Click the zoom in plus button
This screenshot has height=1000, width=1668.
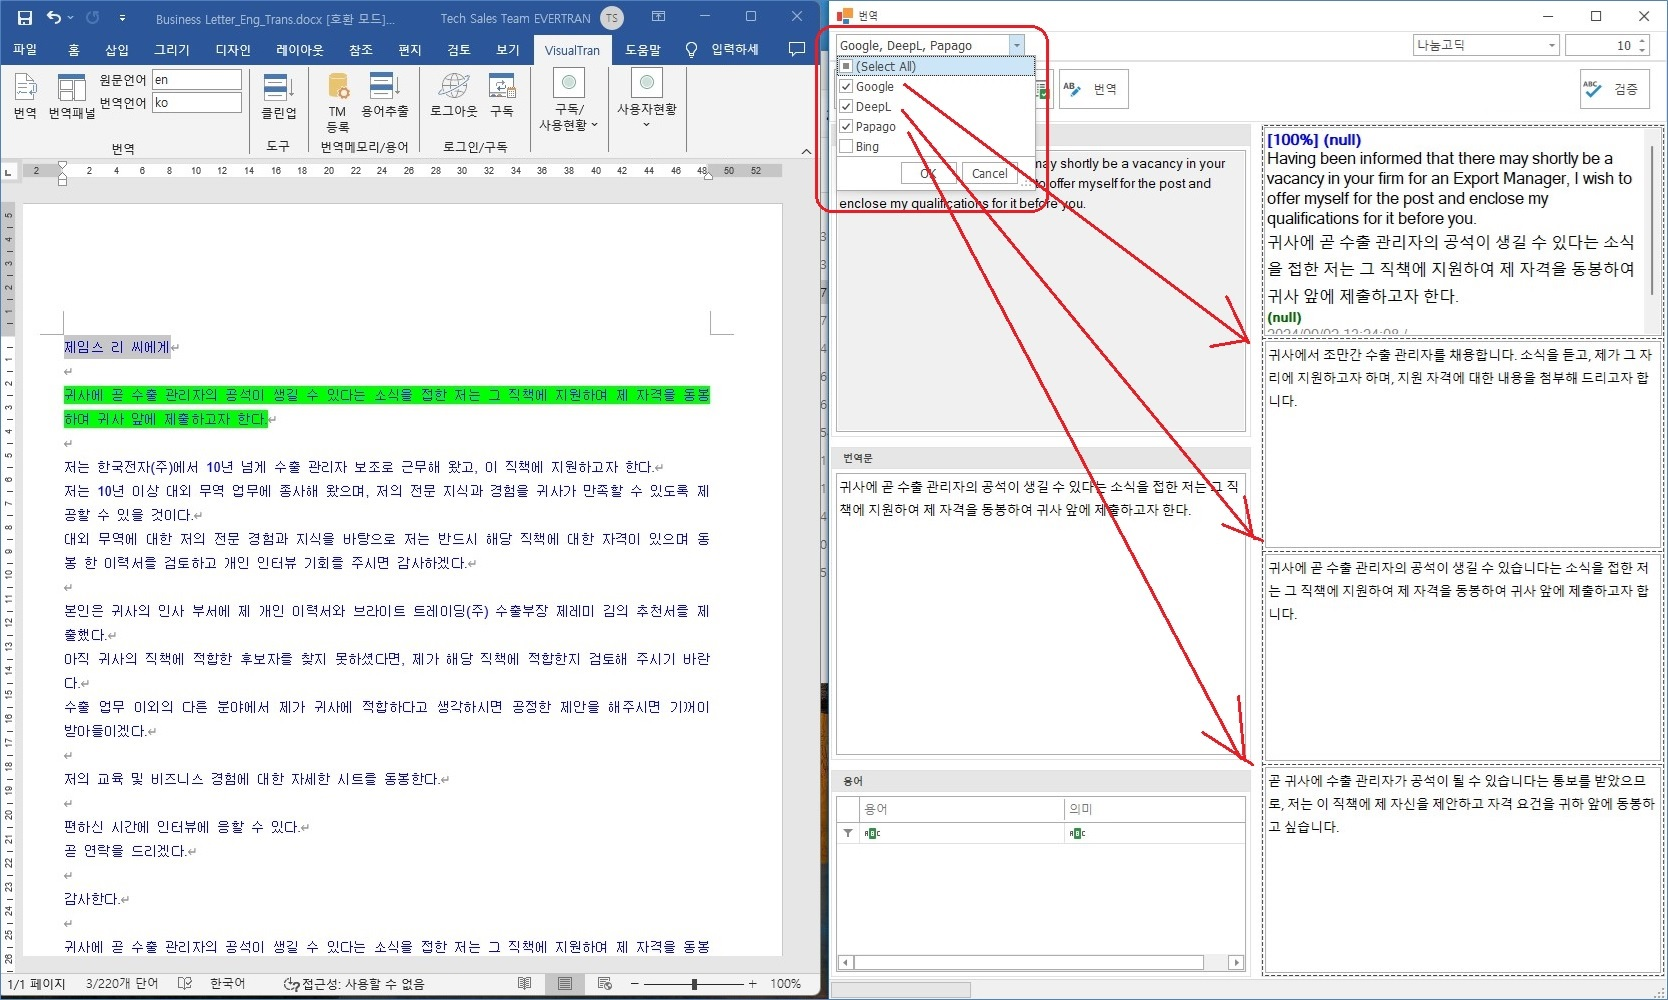click(753, 984)
